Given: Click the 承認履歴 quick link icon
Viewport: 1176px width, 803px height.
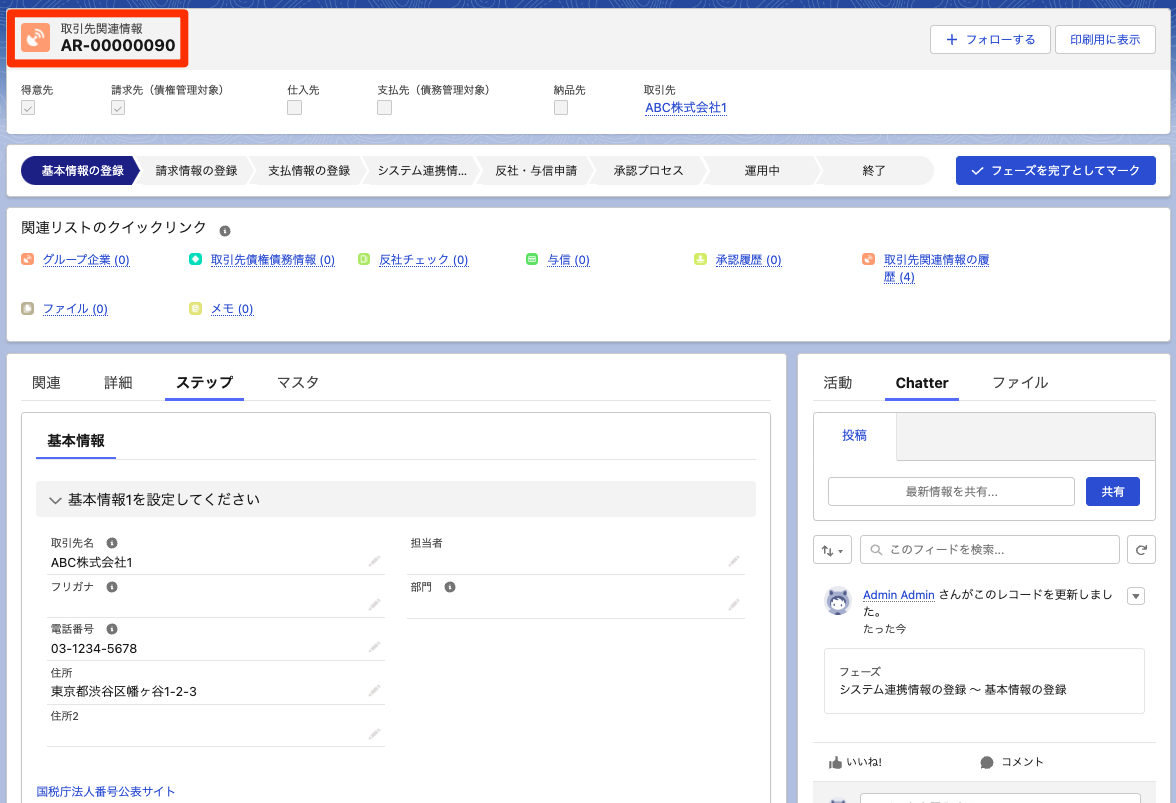Looking at the screenshot, I should pos(700,259).
